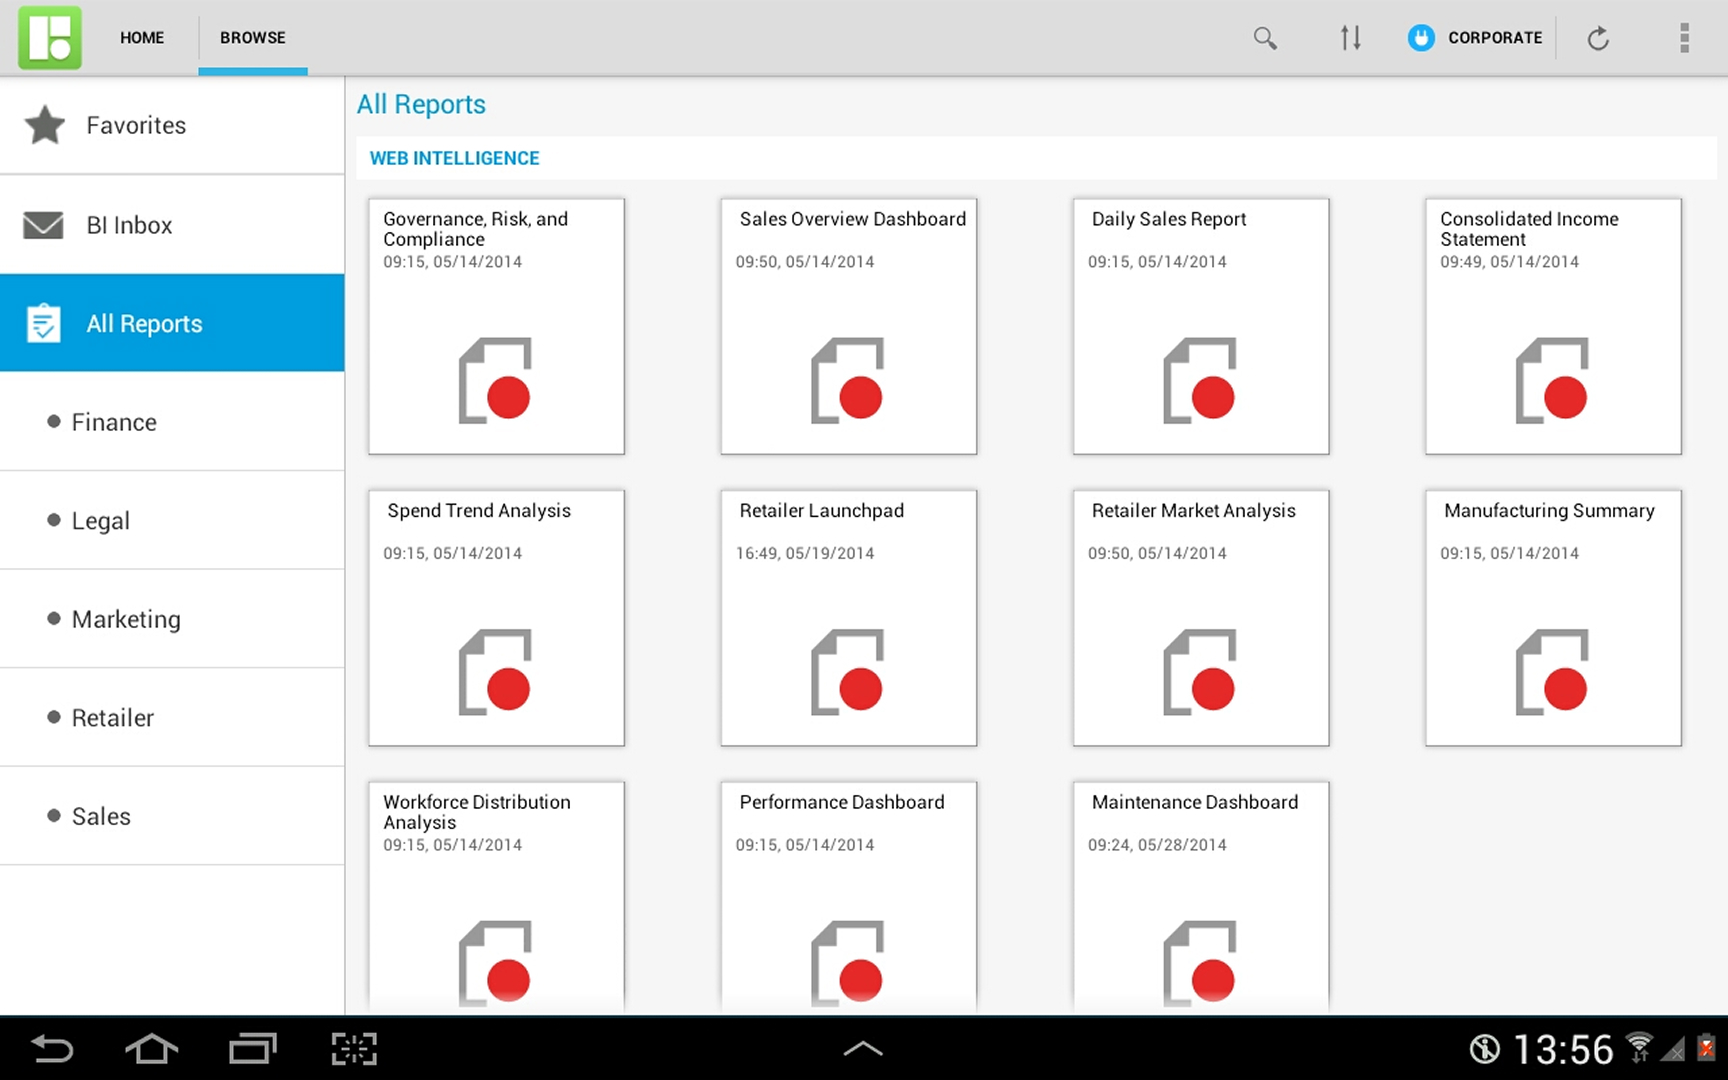
Task: Click the blue connection plug icon
Action: pos(1421,38)
